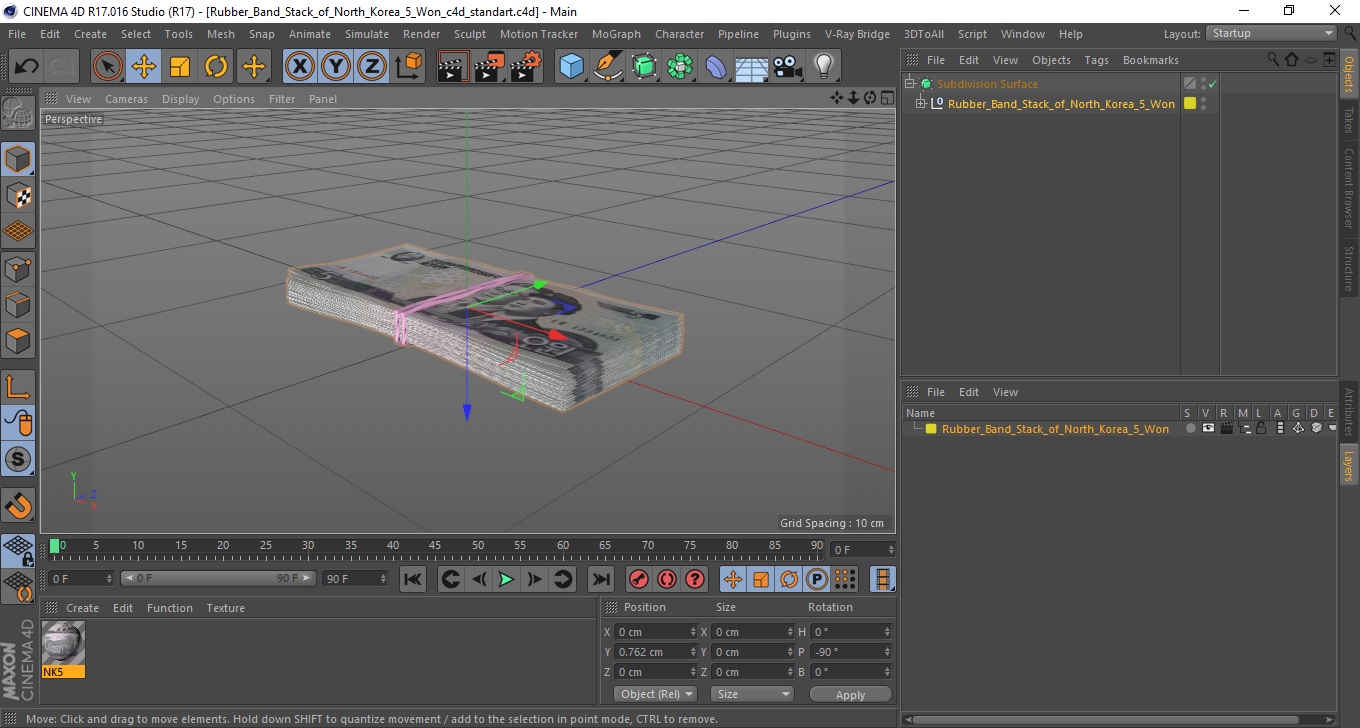Select the Live Selection tool
The height and width of the screenshot is (728, 1360).
108,67
